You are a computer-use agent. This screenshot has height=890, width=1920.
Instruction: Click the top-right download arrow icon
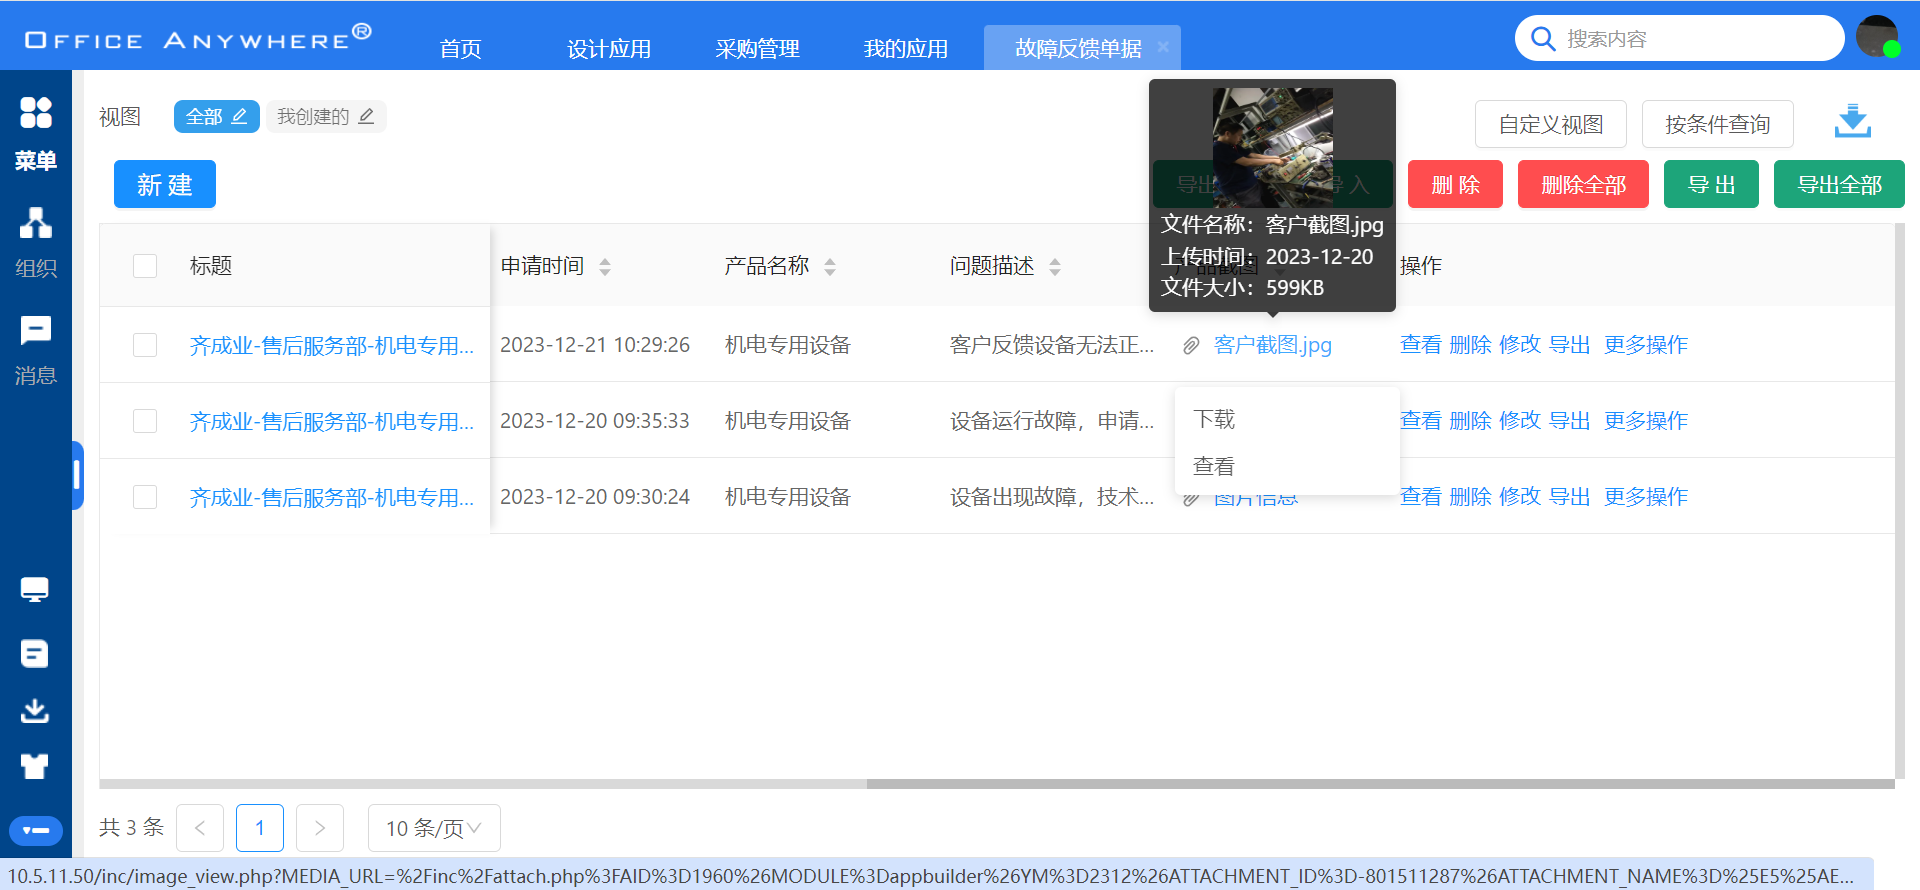pos(1853,122)
